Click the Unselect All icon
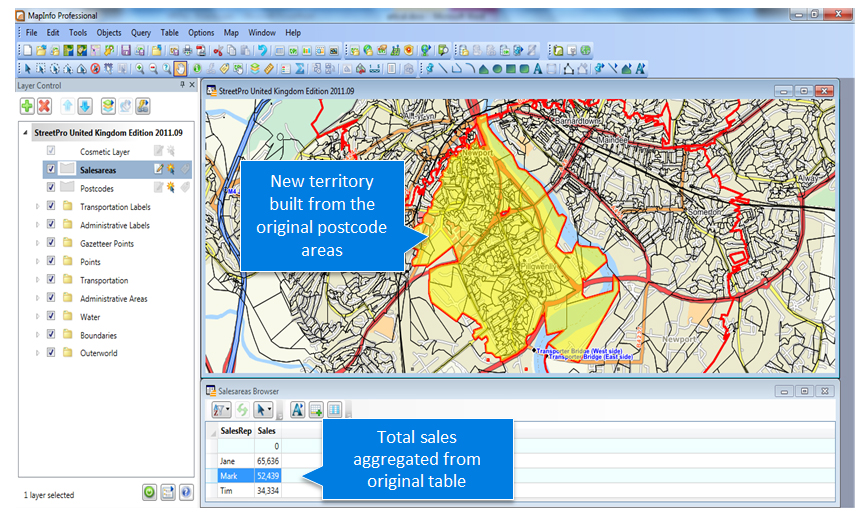Viewport: 868px width, 517px height. click(x=95, y=69)
